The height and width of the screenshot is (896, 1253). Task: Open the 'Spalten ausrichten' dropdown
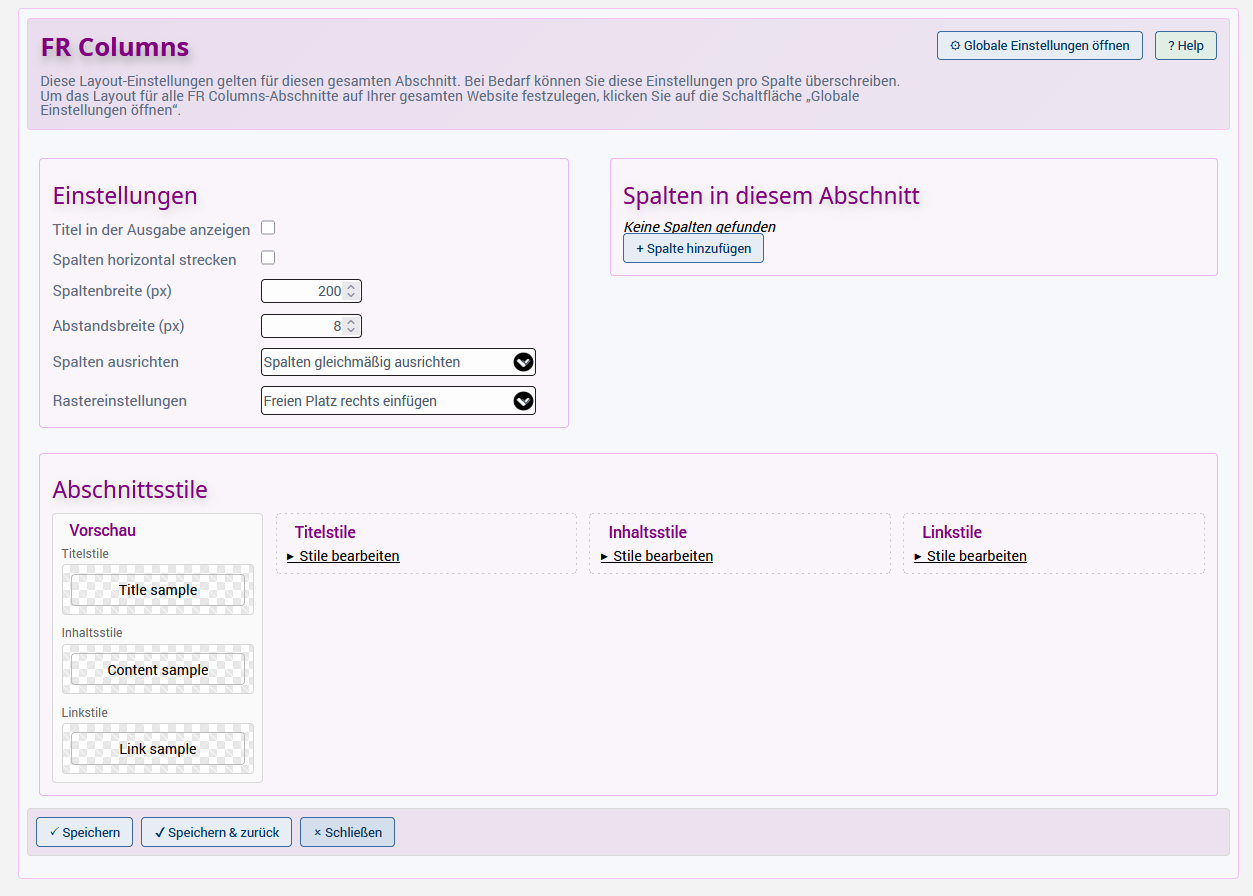[398, 362]
